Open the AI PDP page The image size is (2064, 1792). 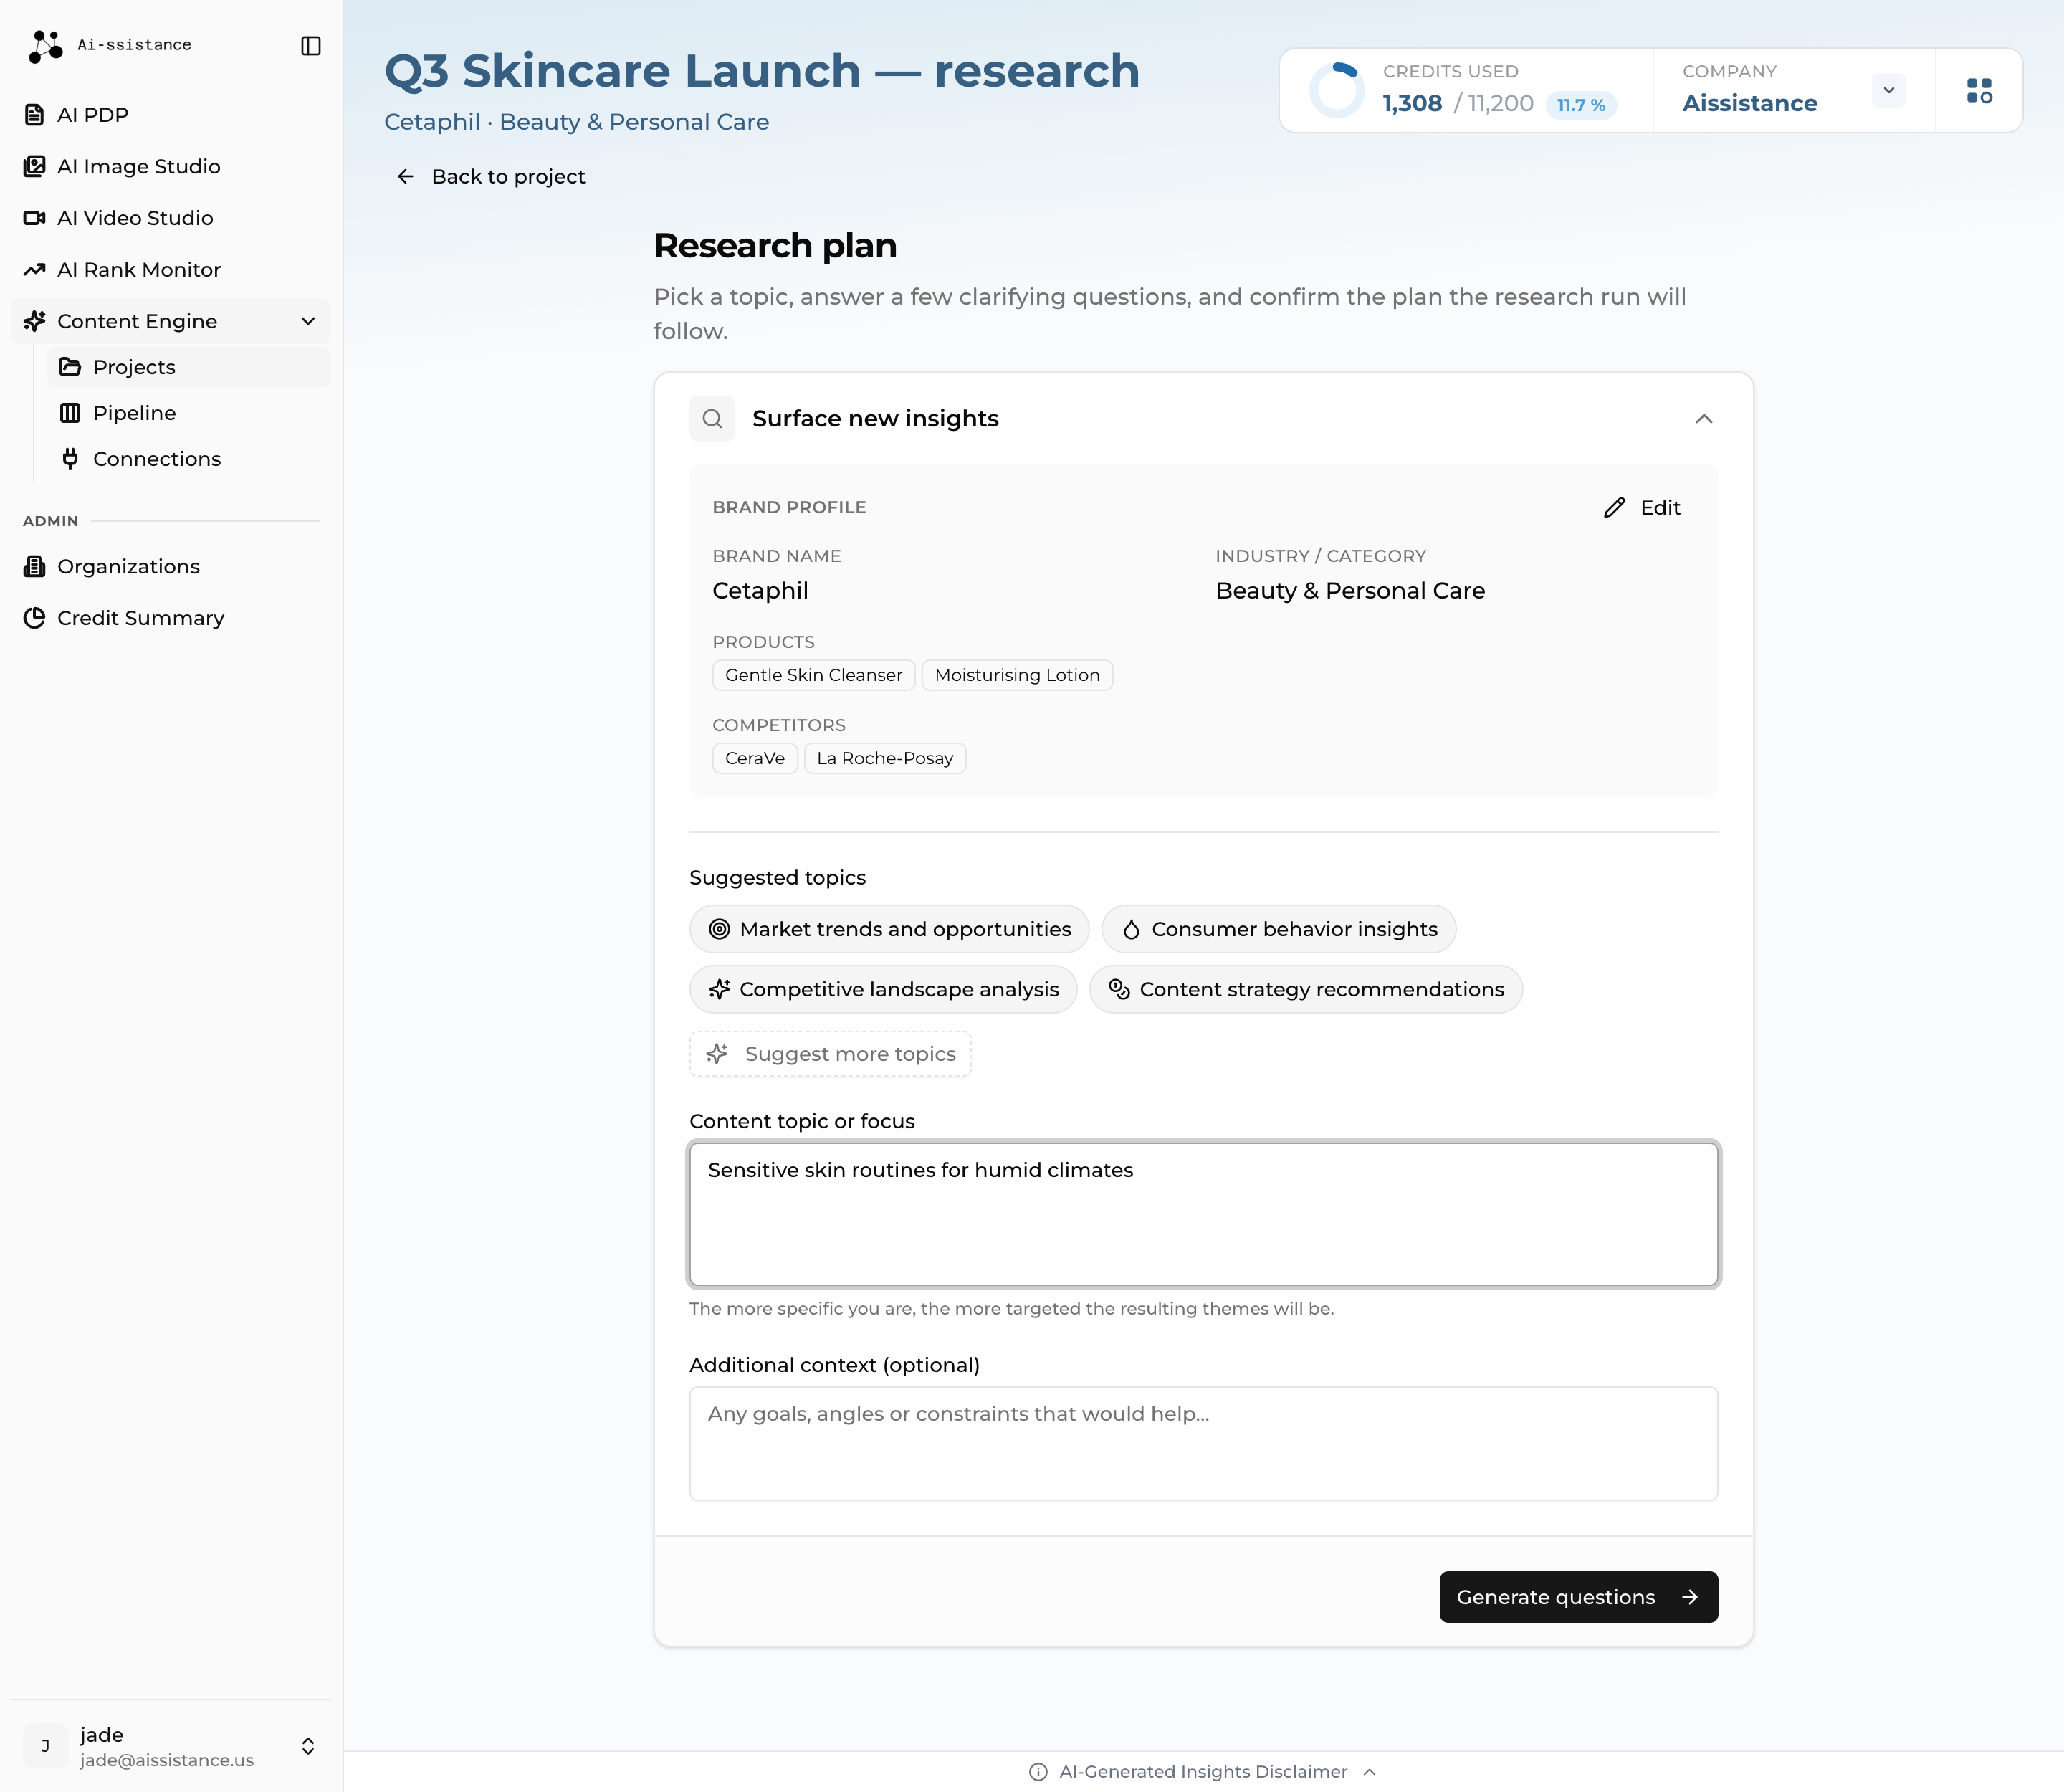171,115
